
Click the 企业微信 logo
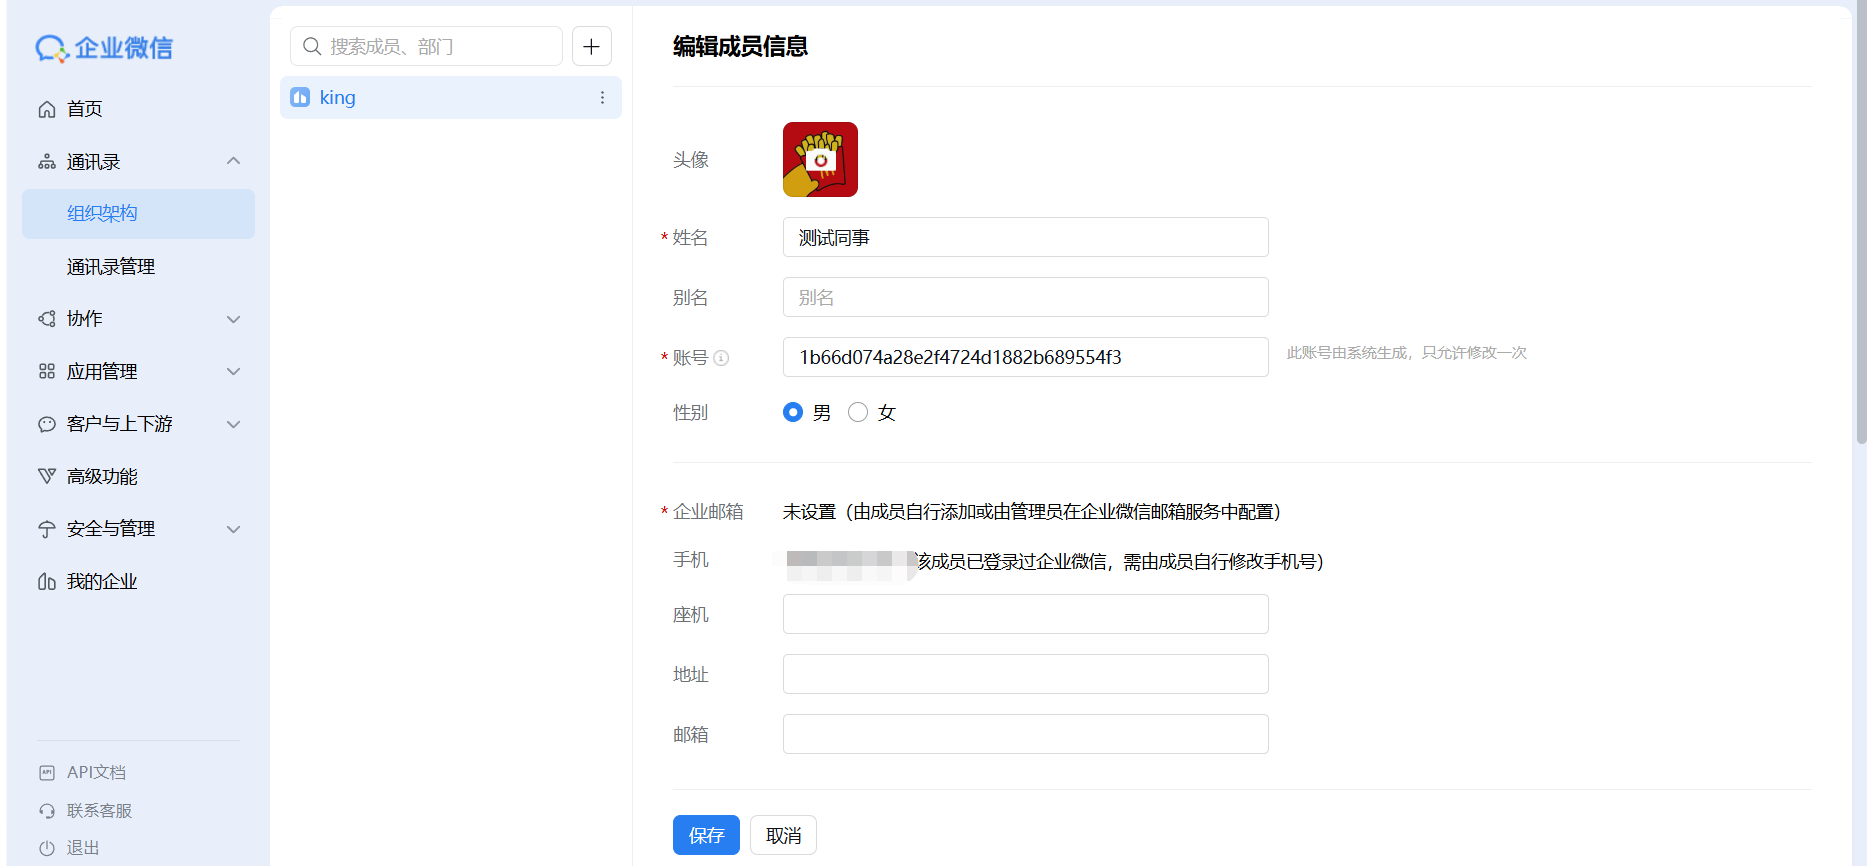(104, 47)
